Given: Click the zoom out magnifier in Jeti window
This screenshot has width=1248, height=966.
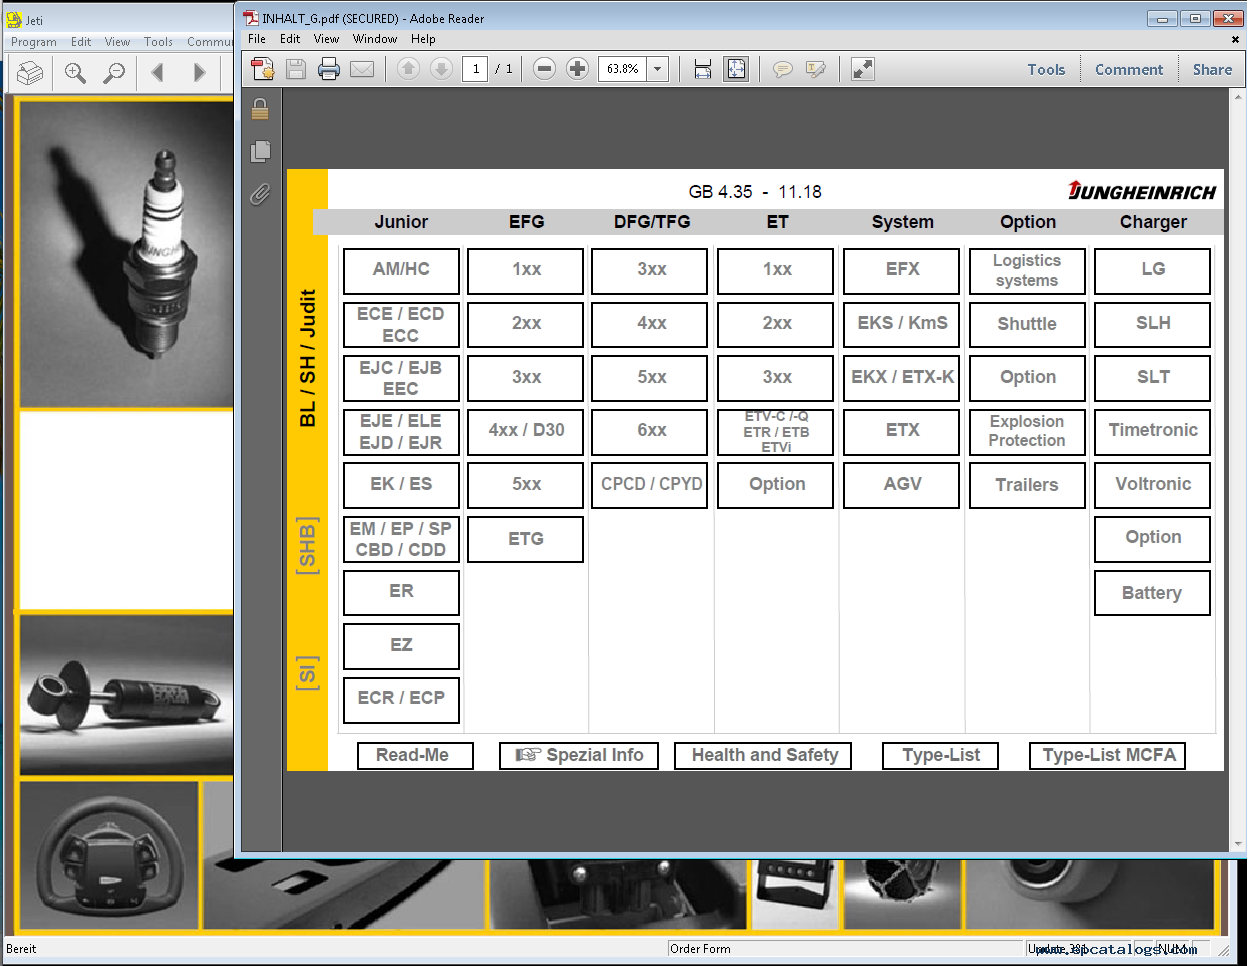Looking at the screenshot, I should pos(115,73).
